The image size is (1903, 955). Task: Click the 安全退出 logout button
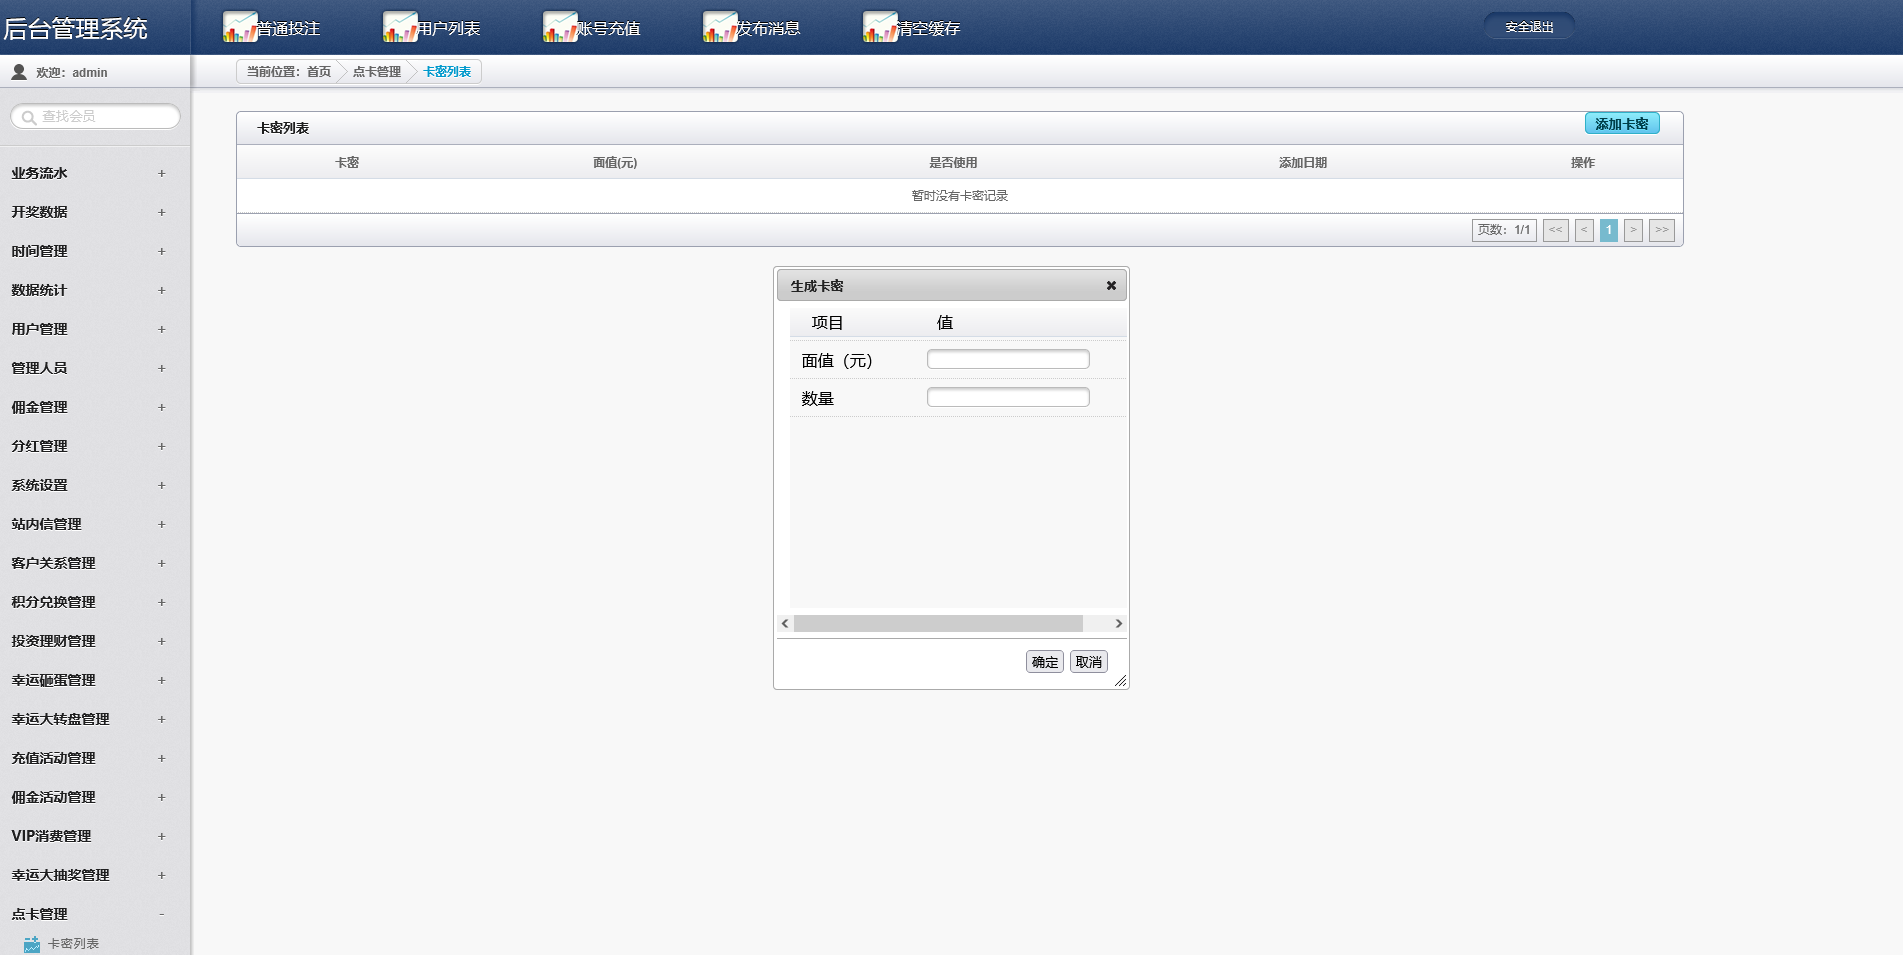1529,27
